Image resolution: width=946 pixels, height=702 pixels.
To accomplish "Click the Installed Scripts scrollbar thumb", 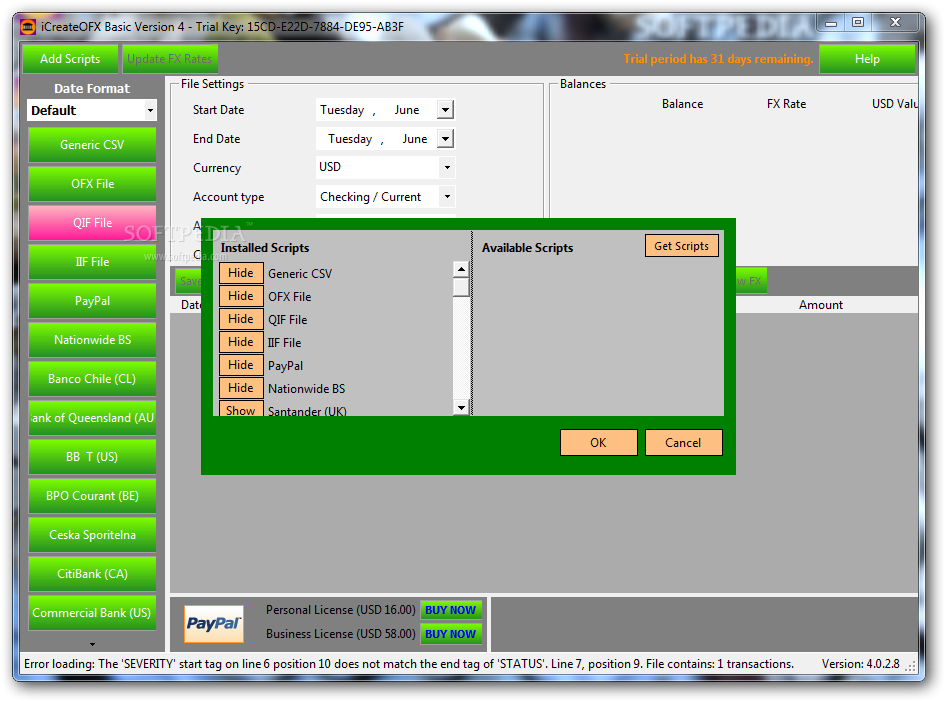I will (461, 287).
